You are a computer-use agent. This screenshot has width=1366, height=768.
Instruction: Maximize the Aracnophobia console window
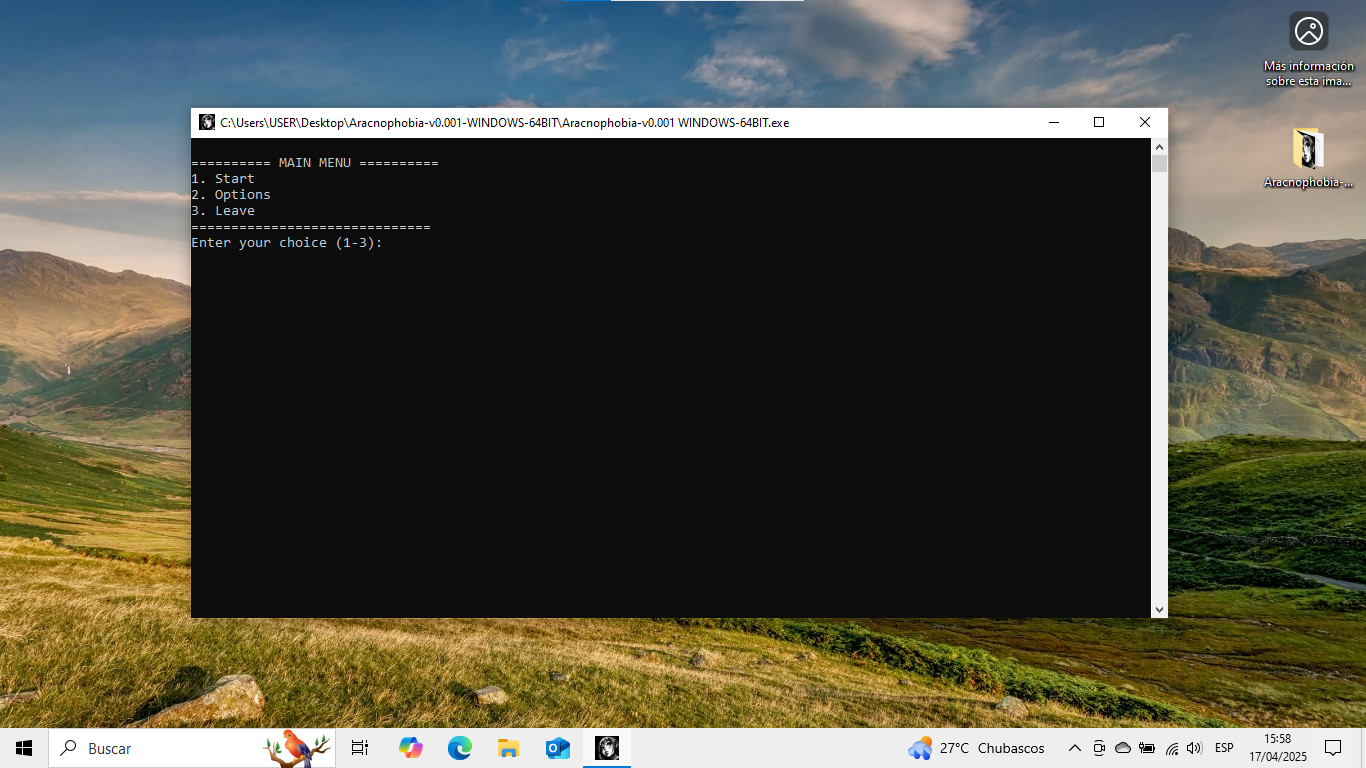pyautogui.click(x=1099, y=122)
